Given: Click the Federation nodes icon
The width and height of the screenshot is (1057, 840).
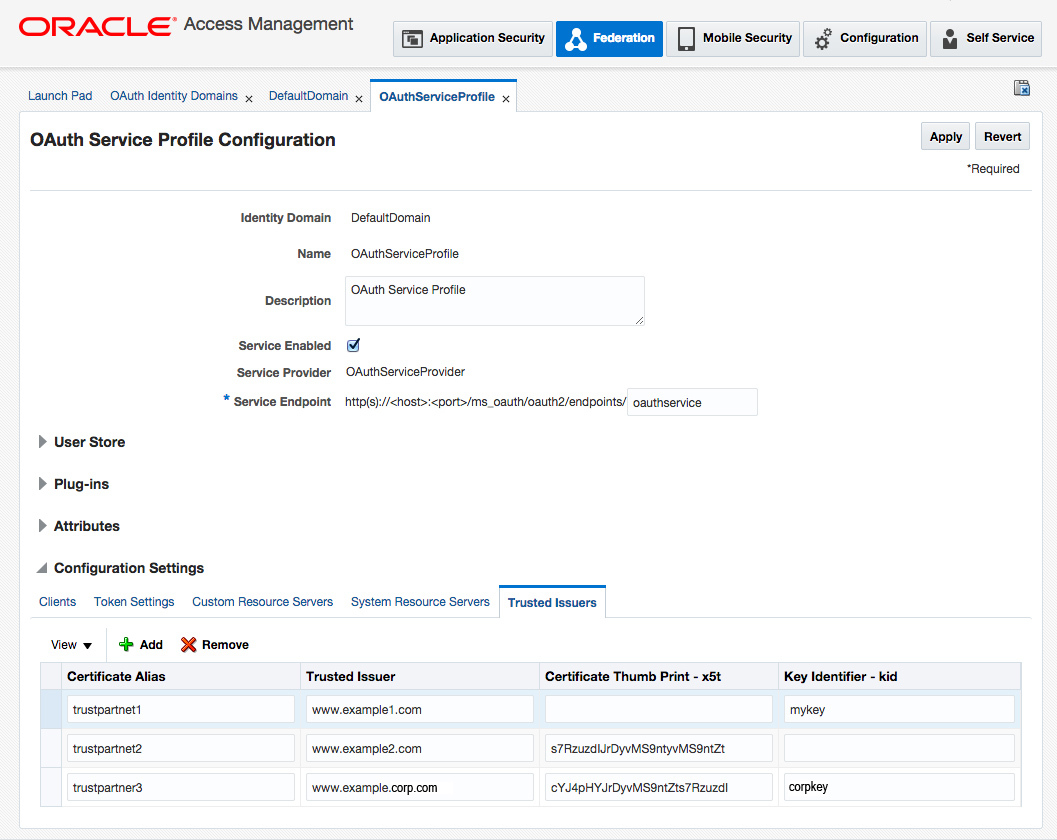Looking at the screenshot, I should coord(575,39).
